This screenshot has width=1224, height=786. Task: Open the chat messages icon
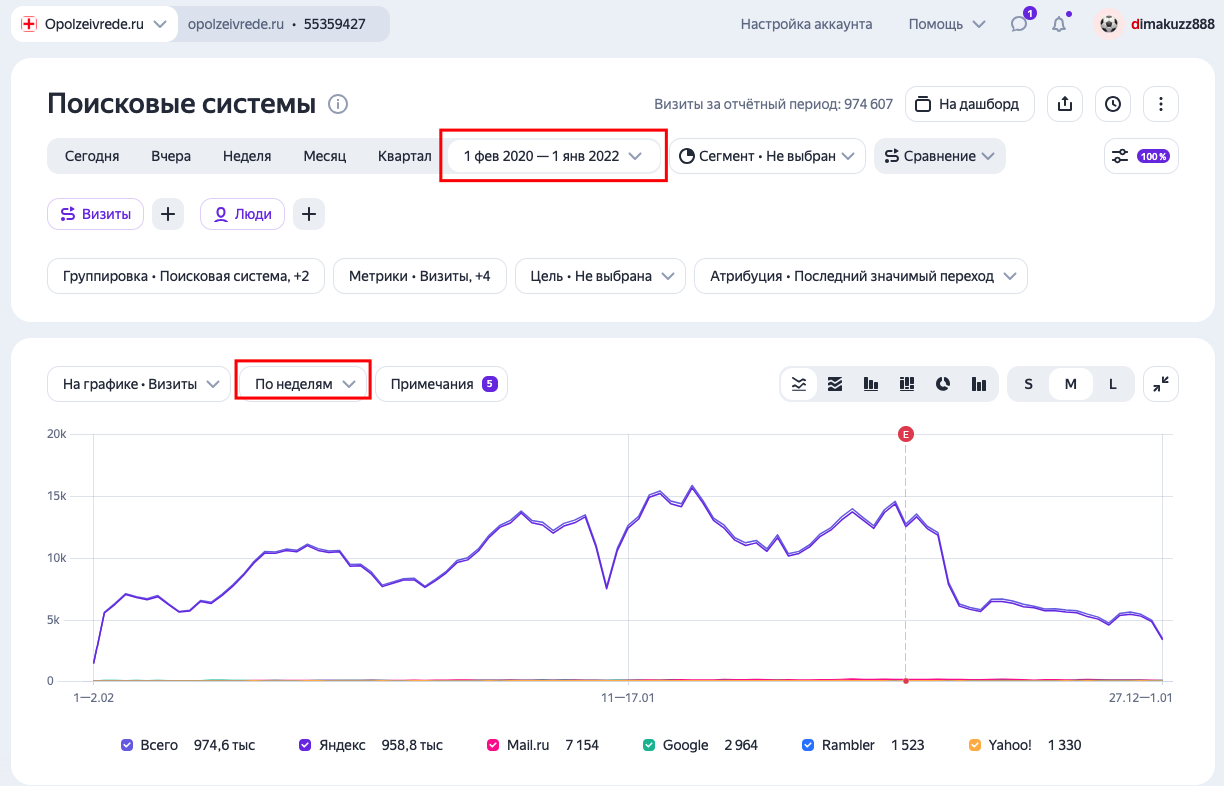[1019, 24]
